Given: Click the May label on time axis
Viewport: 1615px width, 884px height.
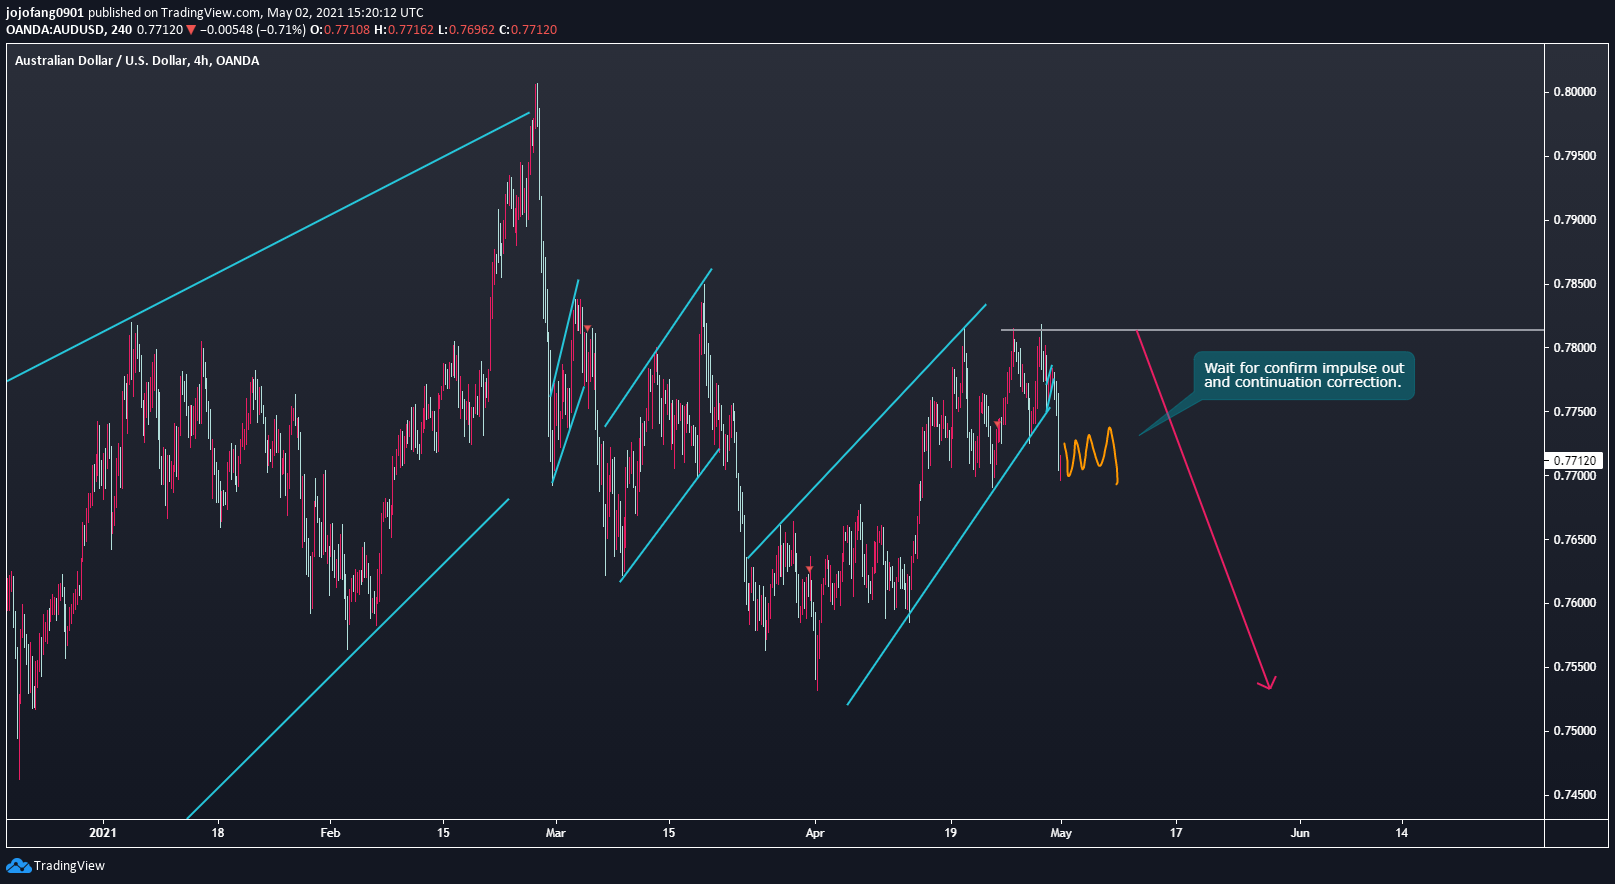Looking at the screenshot, I should tap(1061, 833).
